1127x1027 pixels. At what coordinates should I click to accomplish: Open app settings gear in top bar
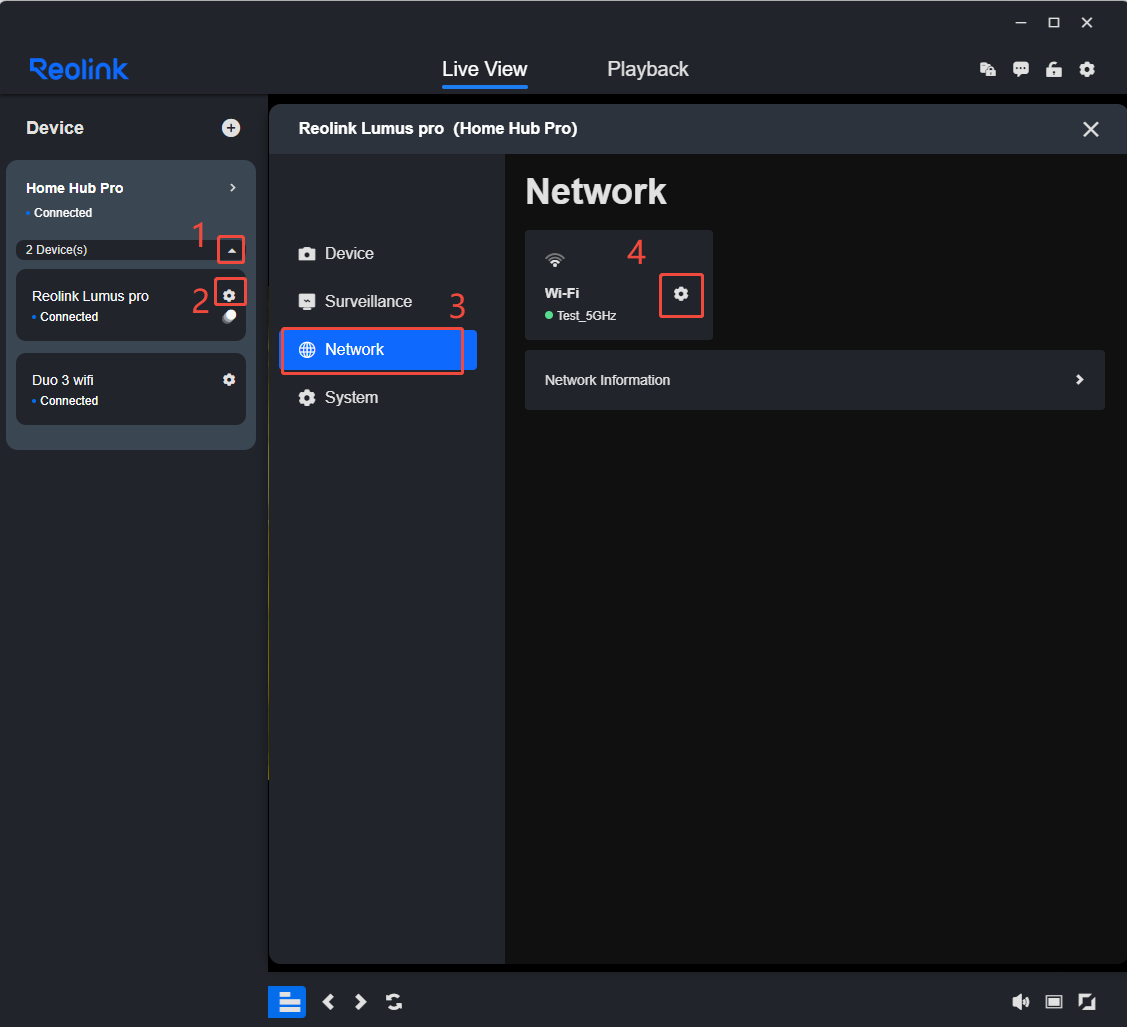pos(1087,69)
